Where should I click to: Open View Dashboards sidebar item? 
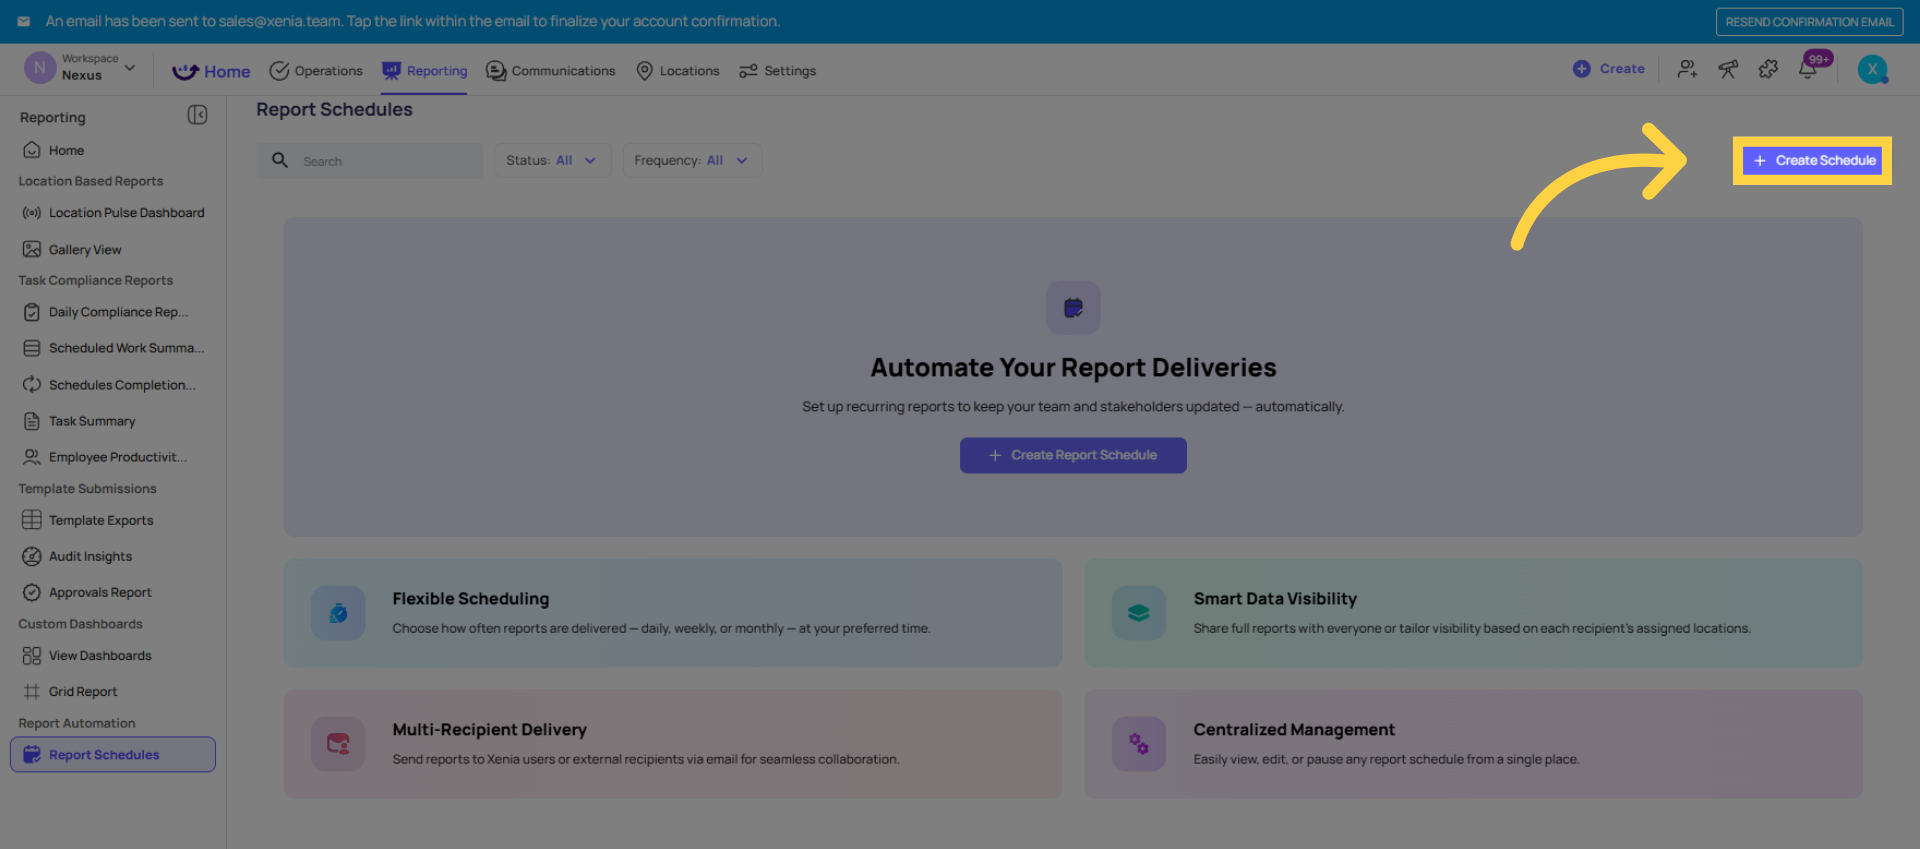click(x=112, y=655)
